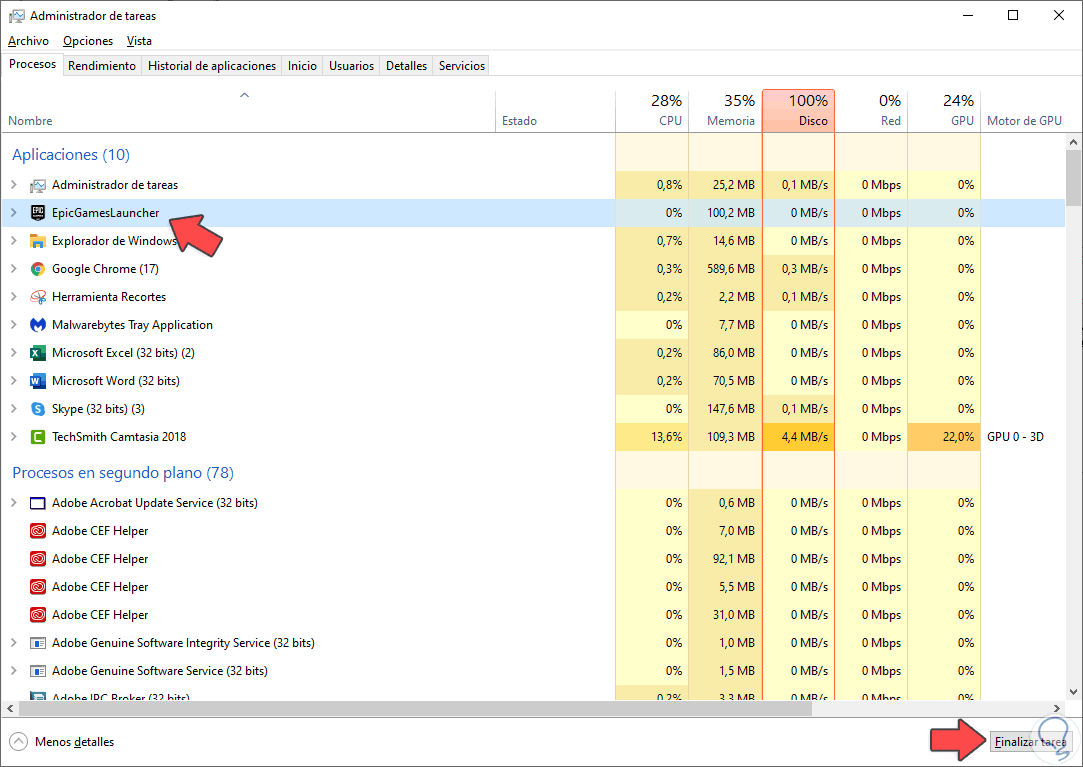
Task: Open the Archivo menu
Action: (28, 41)
